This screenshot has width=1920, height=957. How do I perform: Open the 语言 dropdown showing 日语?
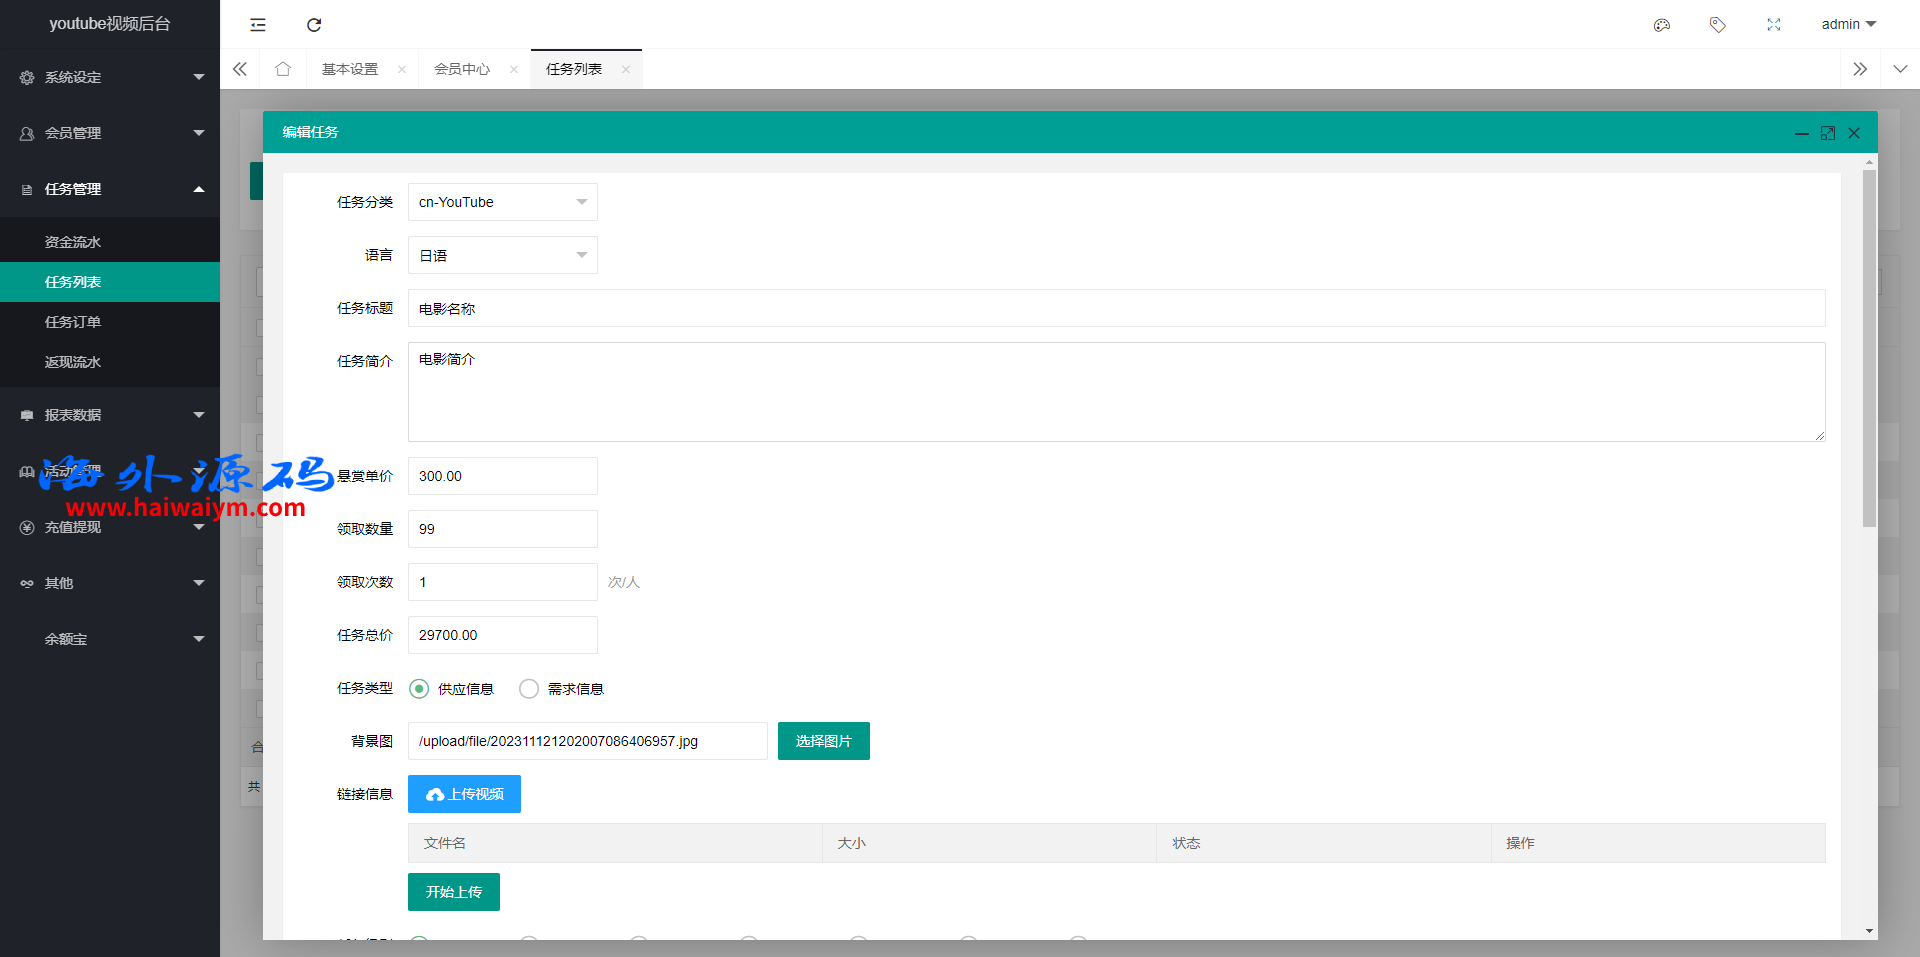coord(502,256)
